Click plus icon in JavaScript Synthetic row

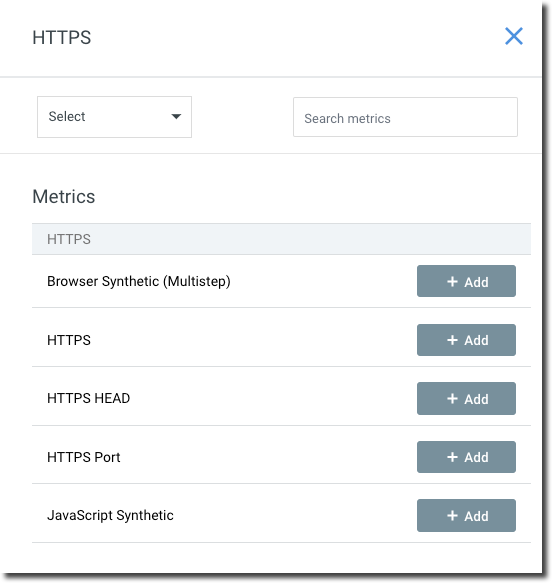[x=452, y=516]
